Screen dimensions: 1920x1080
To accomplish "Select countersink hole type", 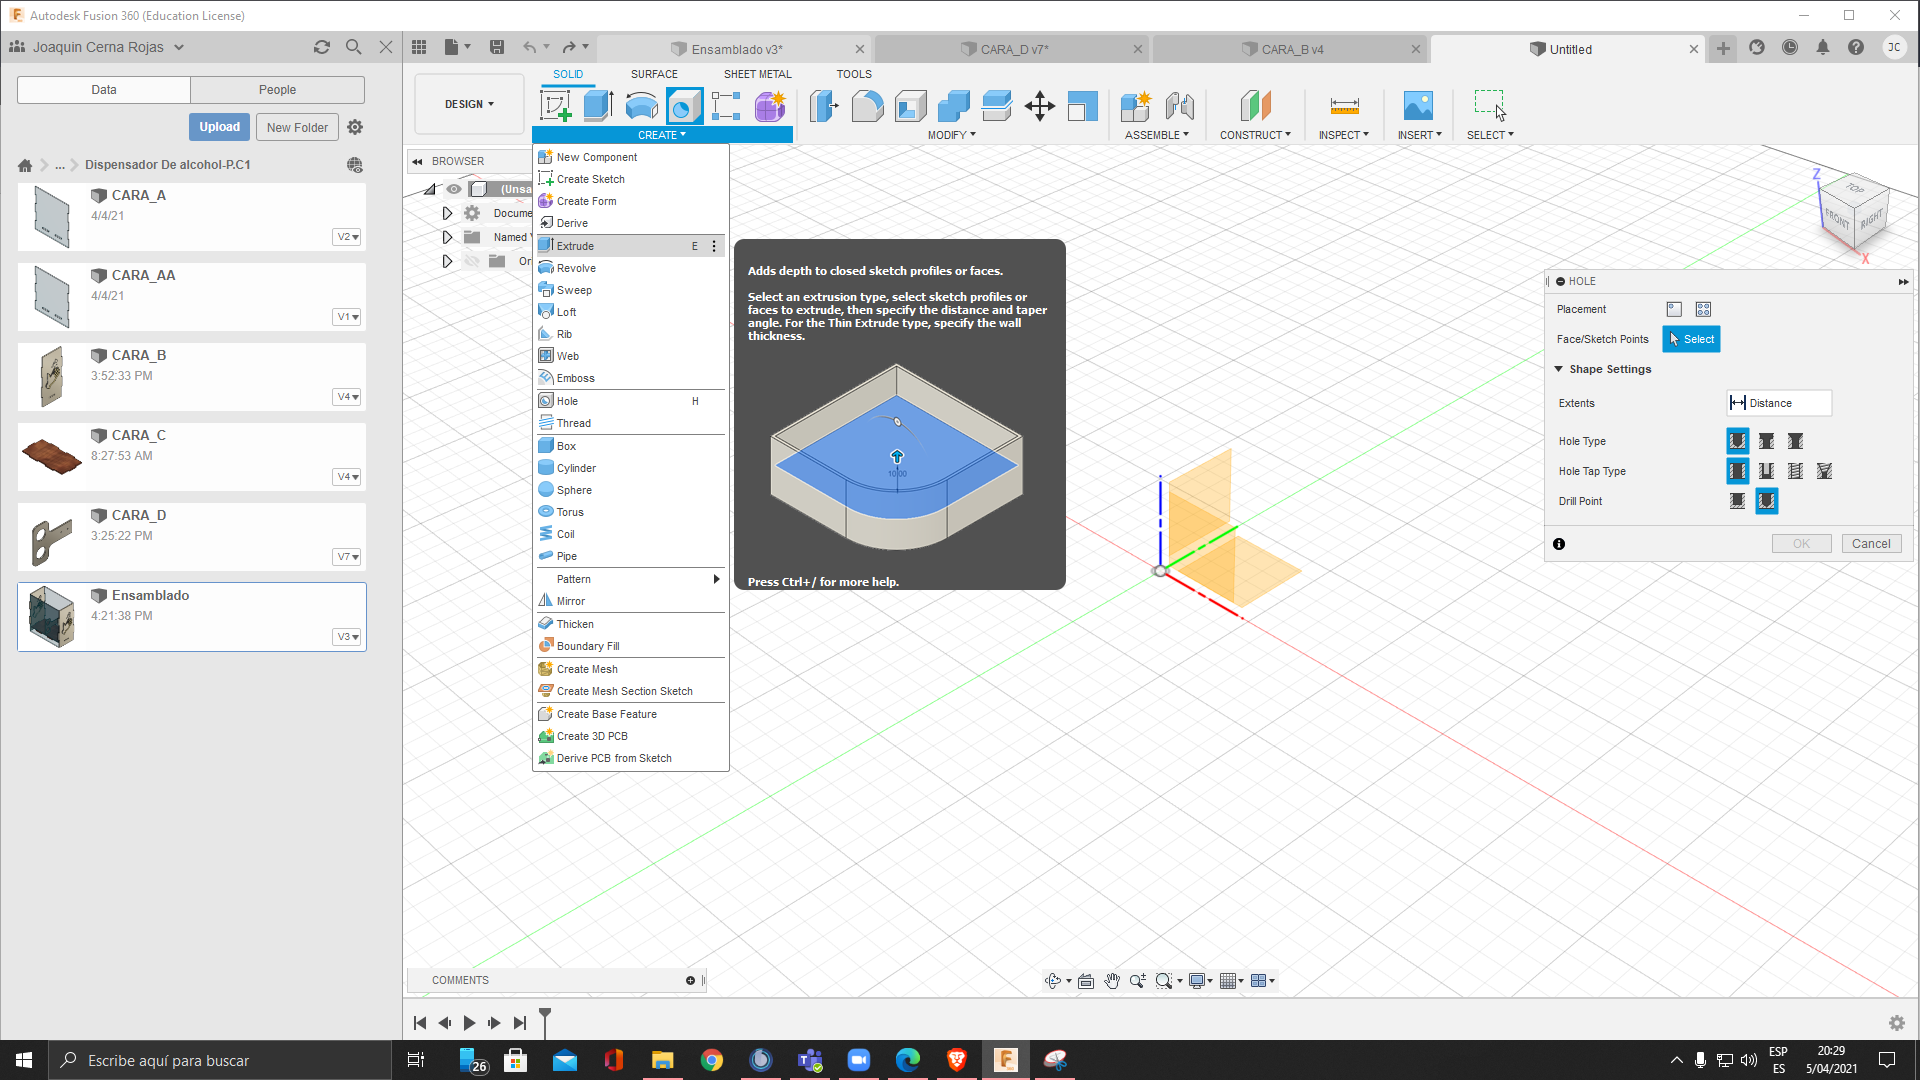I will [1796, 441].
